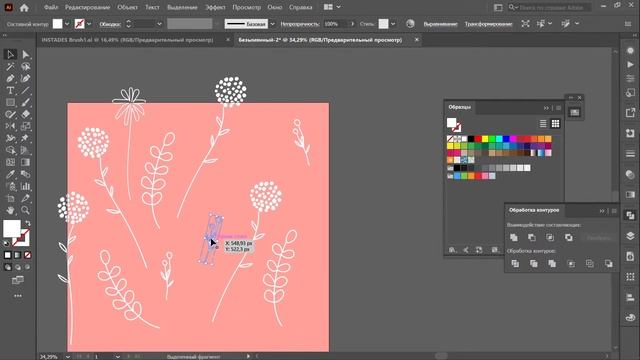The width and height of the screenshot is (640, 360).
Task: Open stroke weight dropdown
Action: 159,24
